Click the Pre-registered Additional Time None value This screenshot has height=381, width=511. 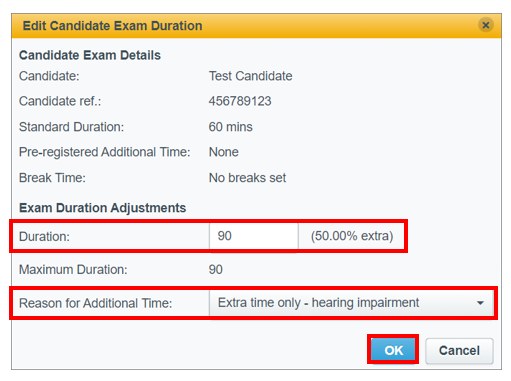coord(224,152)
